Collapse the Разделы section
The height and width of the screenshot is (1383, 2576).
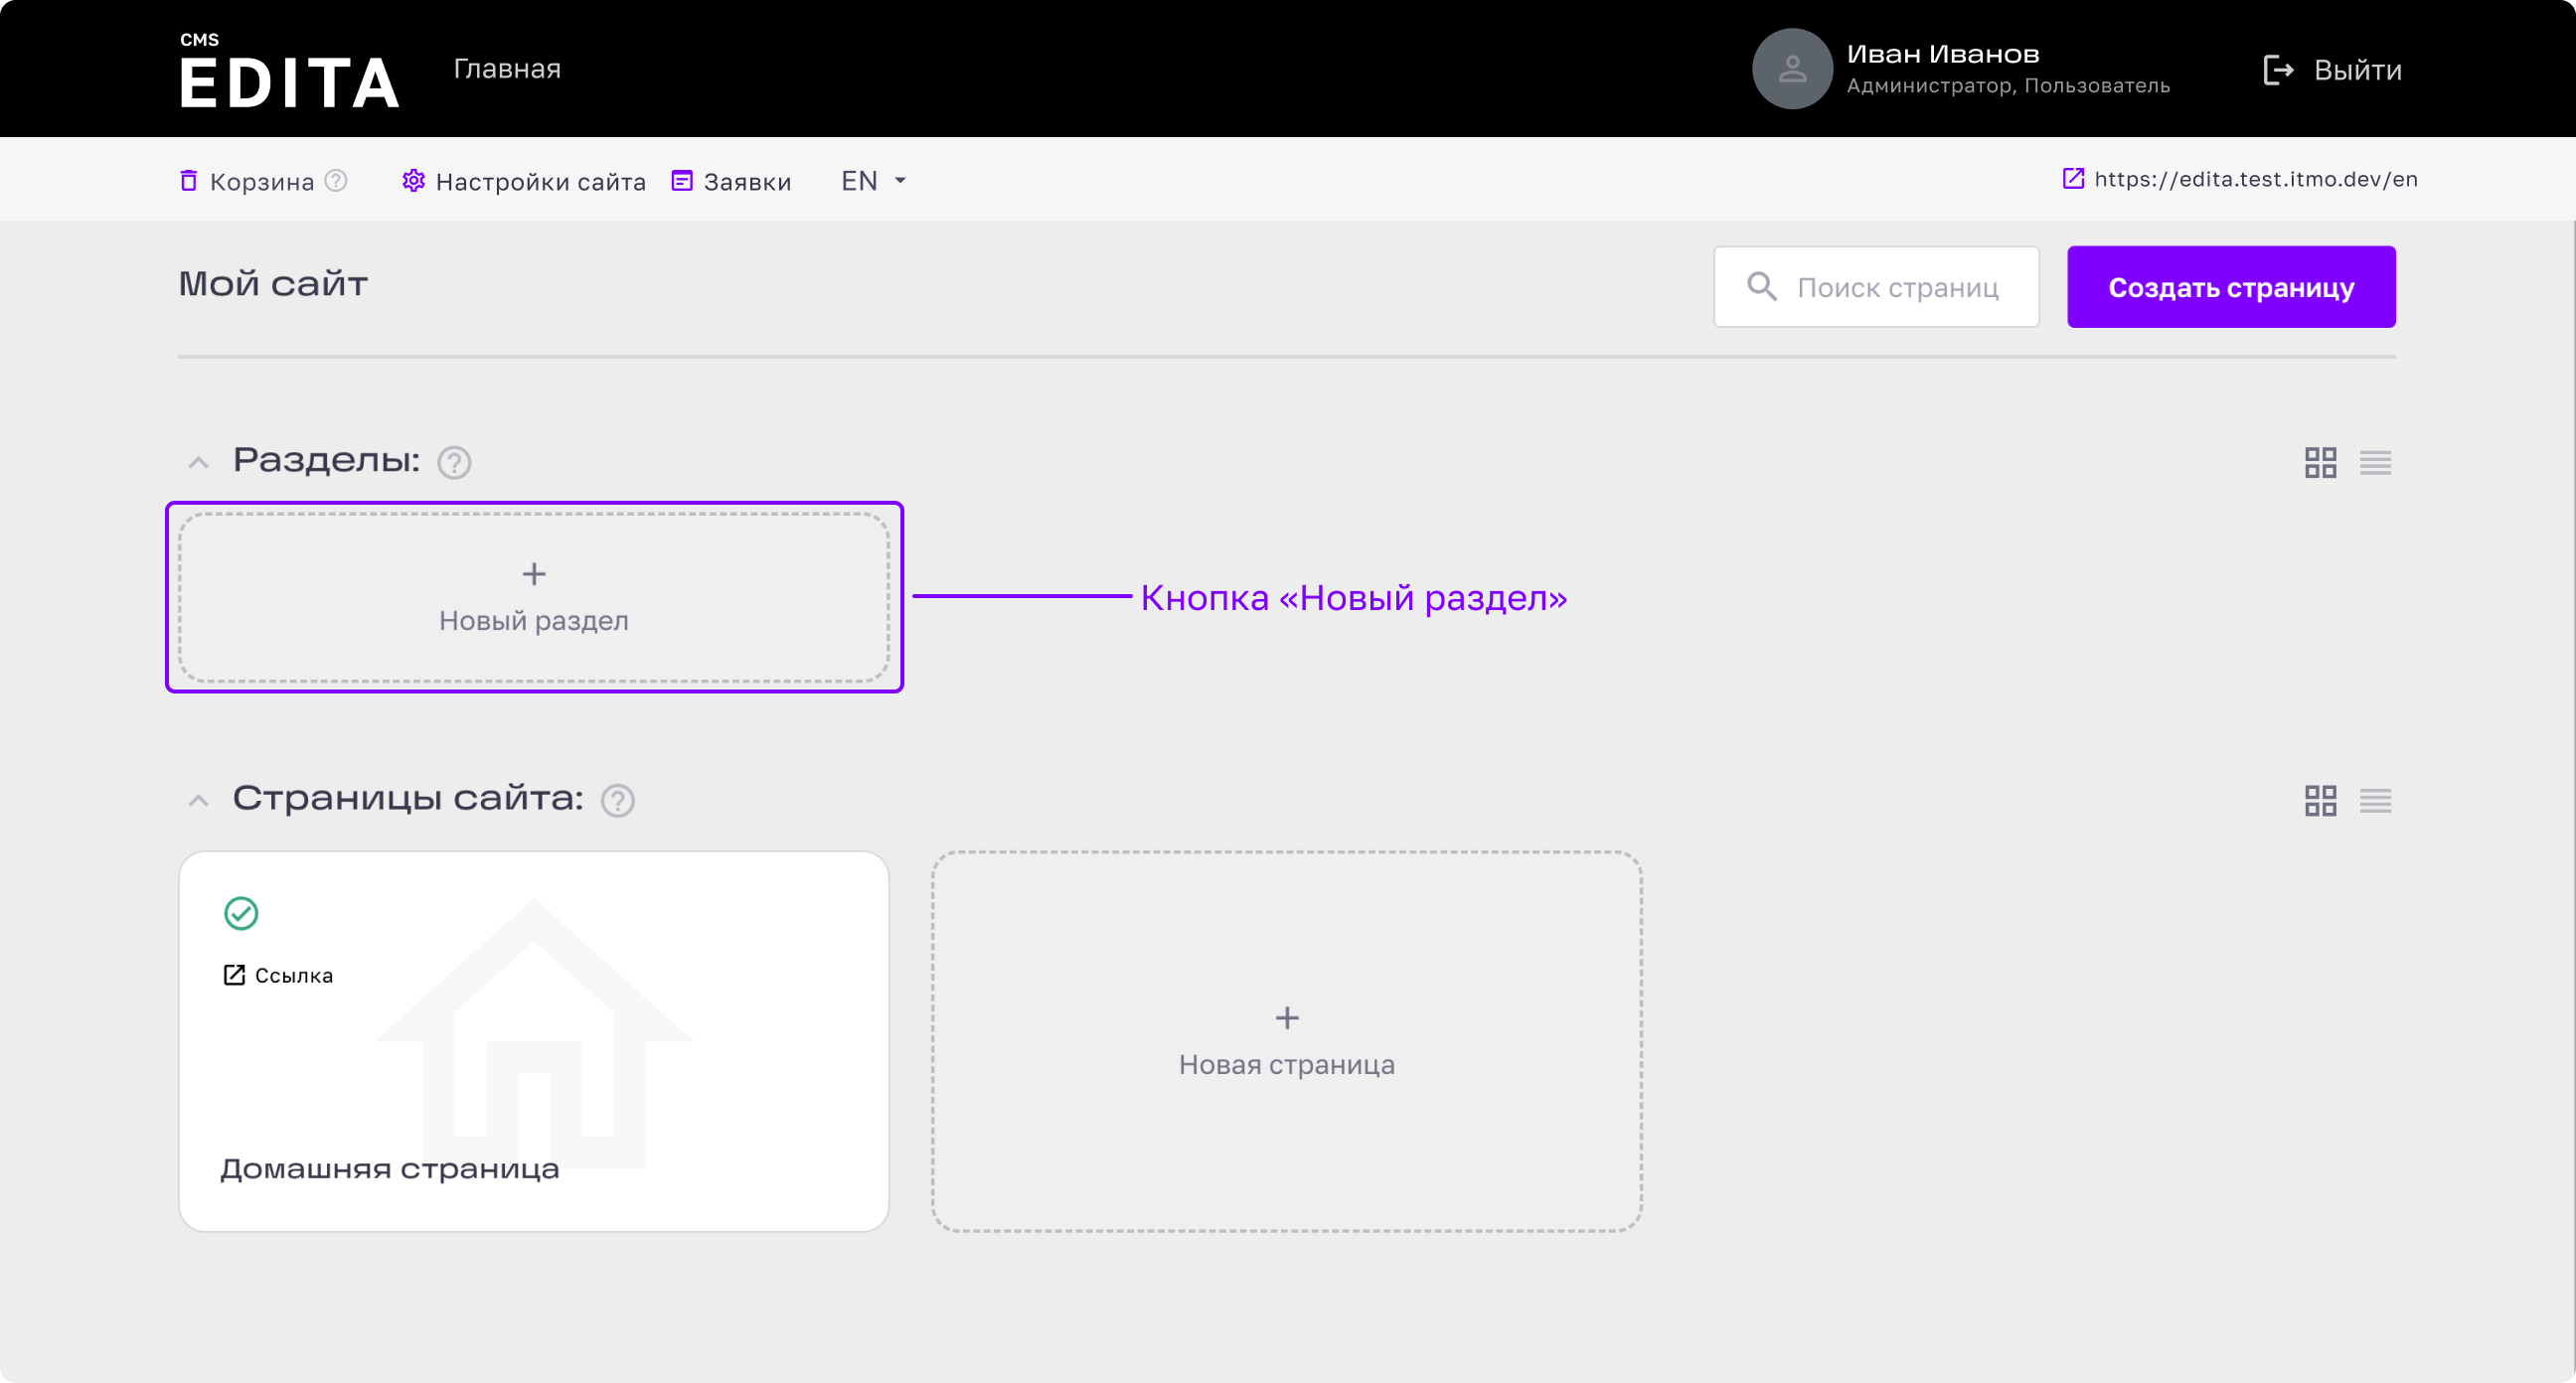[x=198, y=462]
